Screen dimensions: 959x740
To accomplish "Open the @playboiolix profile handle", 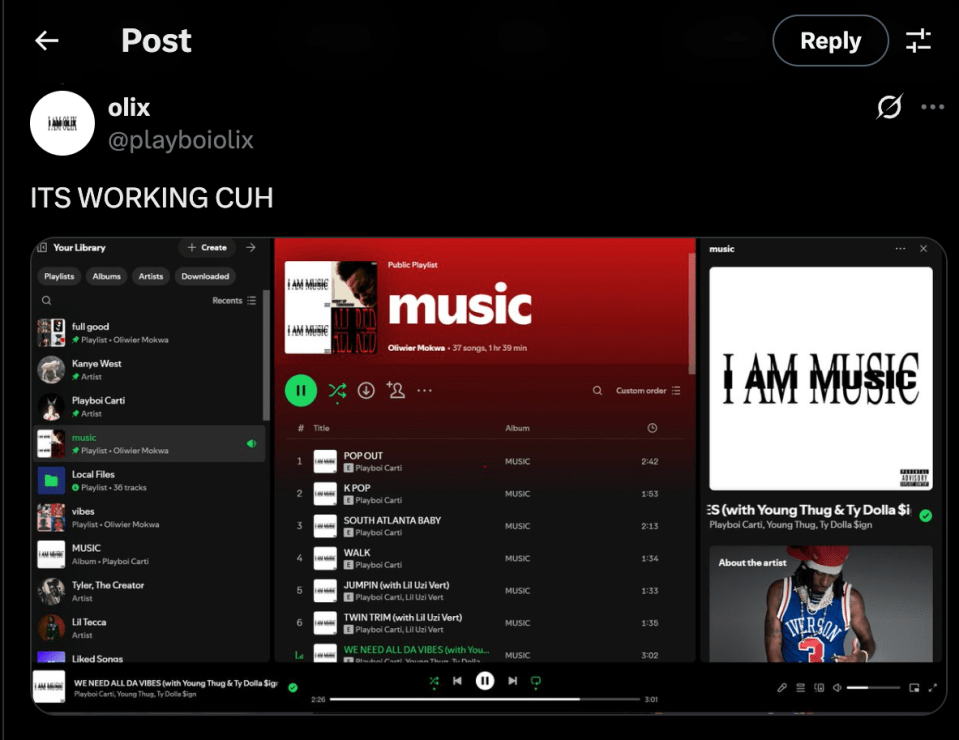I will (180, 140).
